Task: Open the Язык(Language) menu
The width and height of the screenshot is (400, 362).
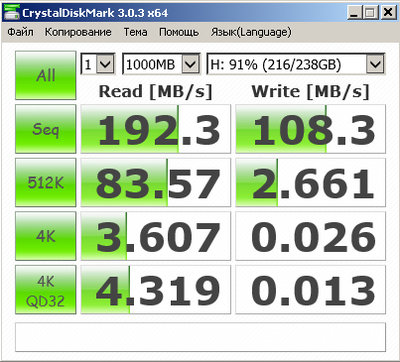Action: tap(251, 32)
